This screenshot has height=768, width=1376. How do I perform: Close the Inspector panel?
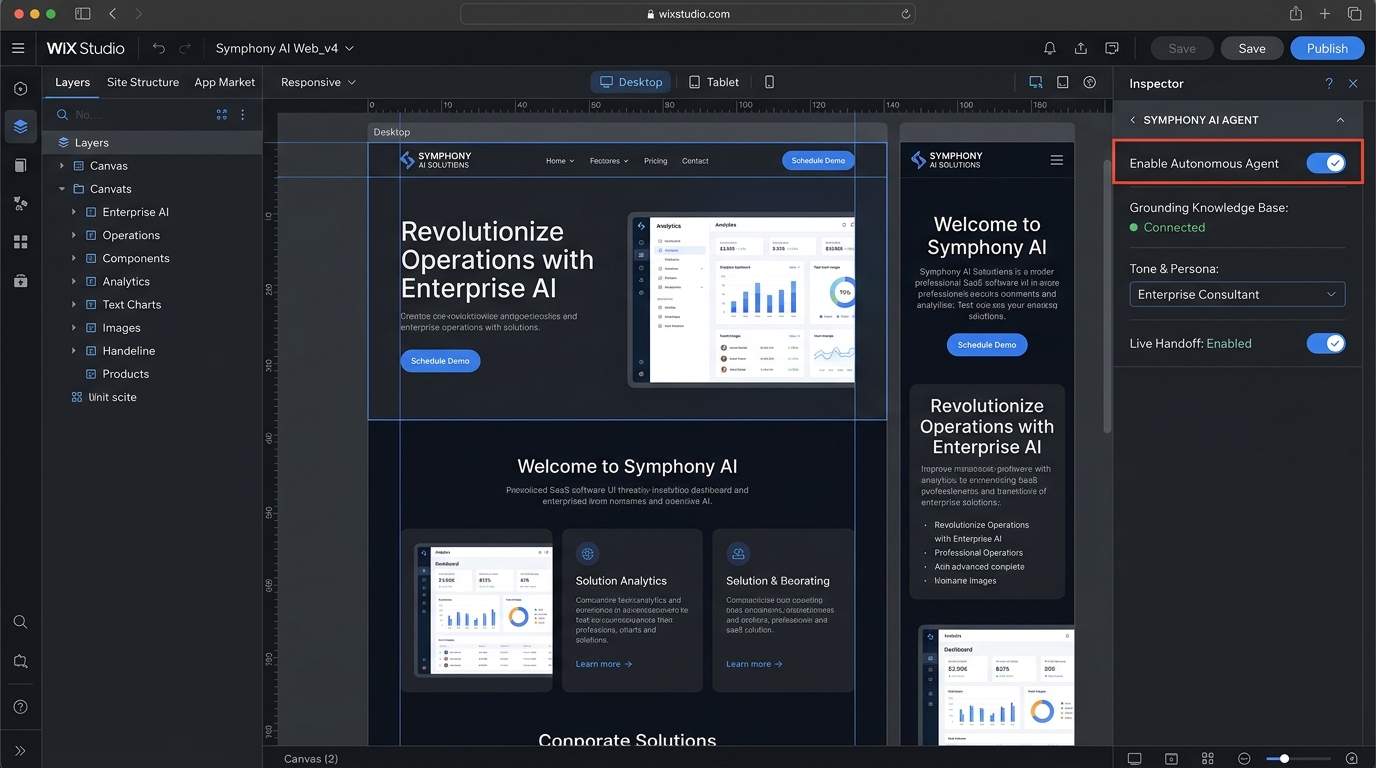1353,84
